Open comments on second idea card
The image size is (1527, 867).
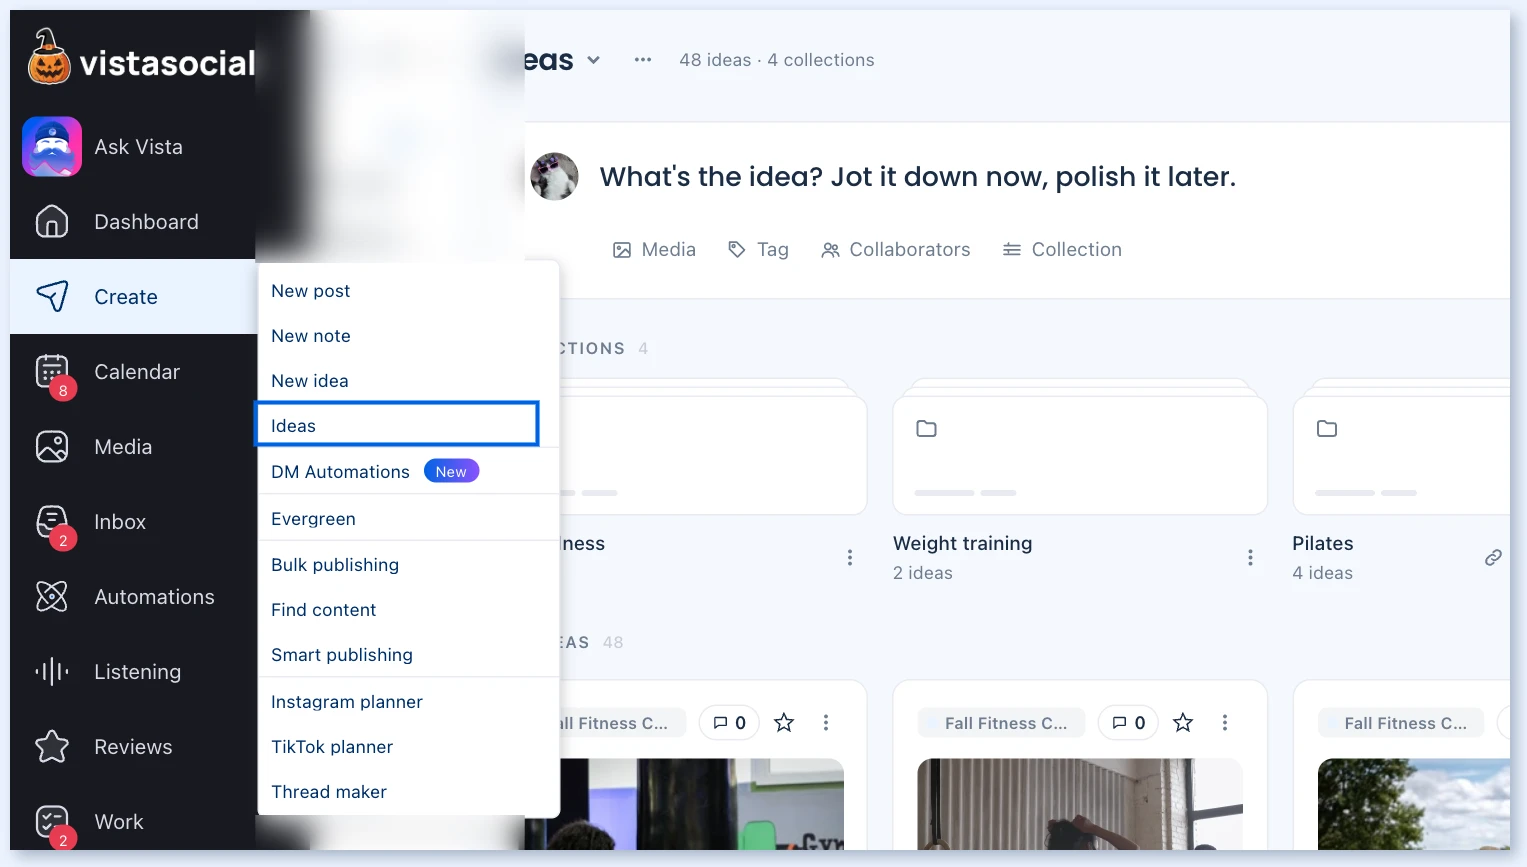point(1128,723)
